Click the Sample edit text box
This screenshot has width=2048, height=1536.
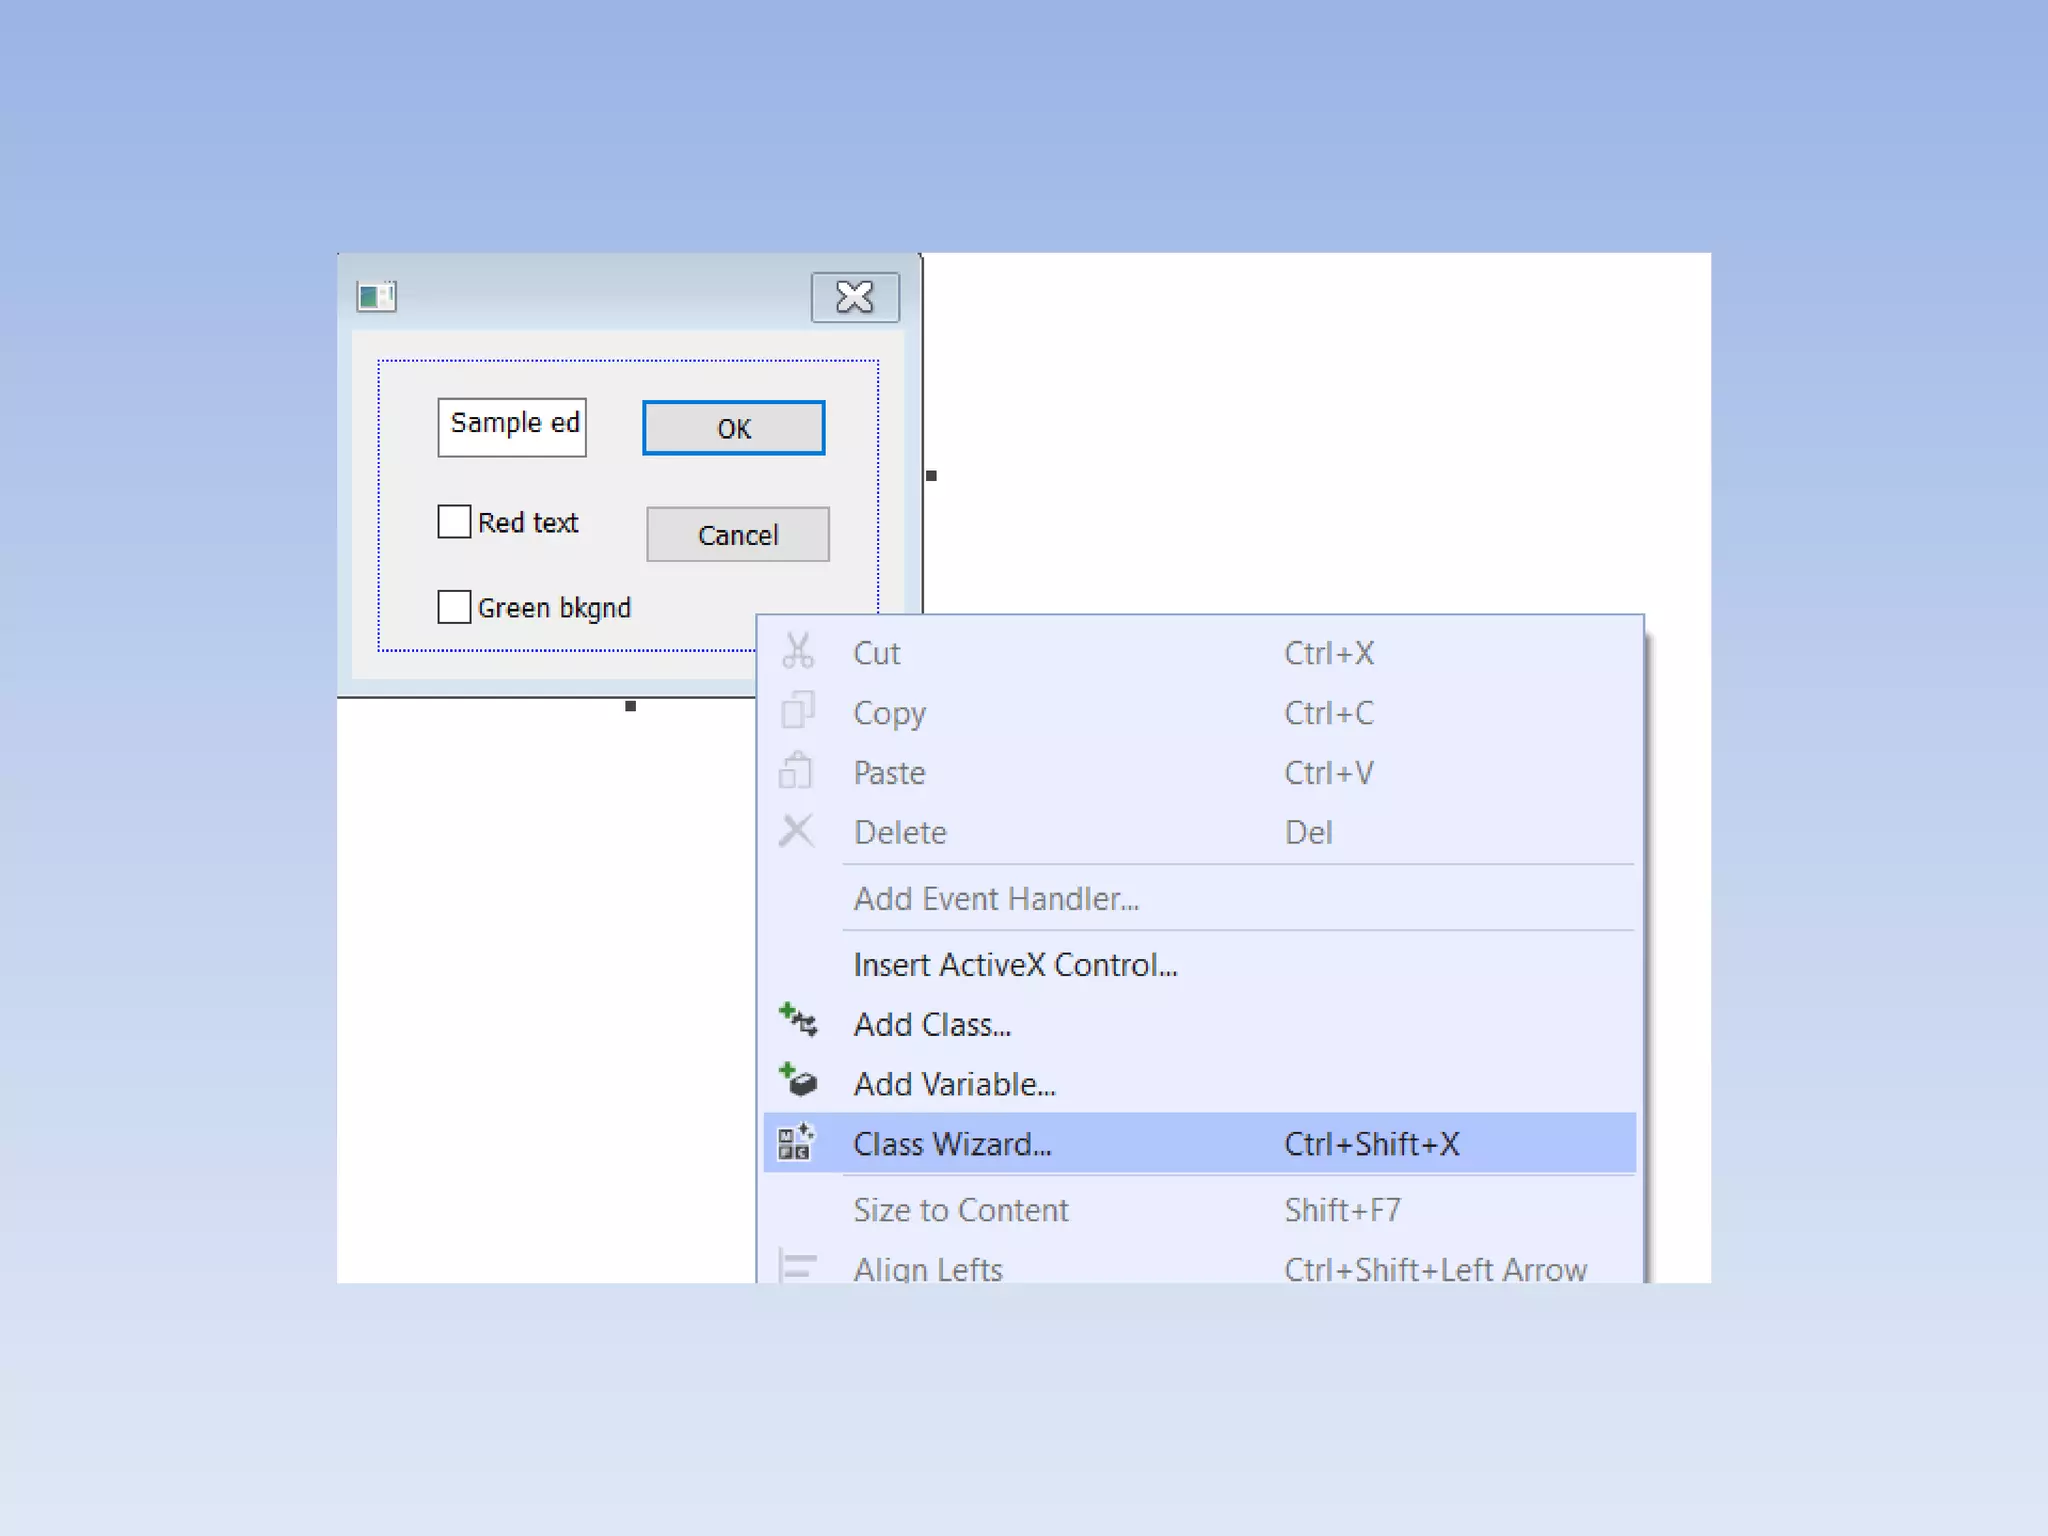click(x=512, y=428)
